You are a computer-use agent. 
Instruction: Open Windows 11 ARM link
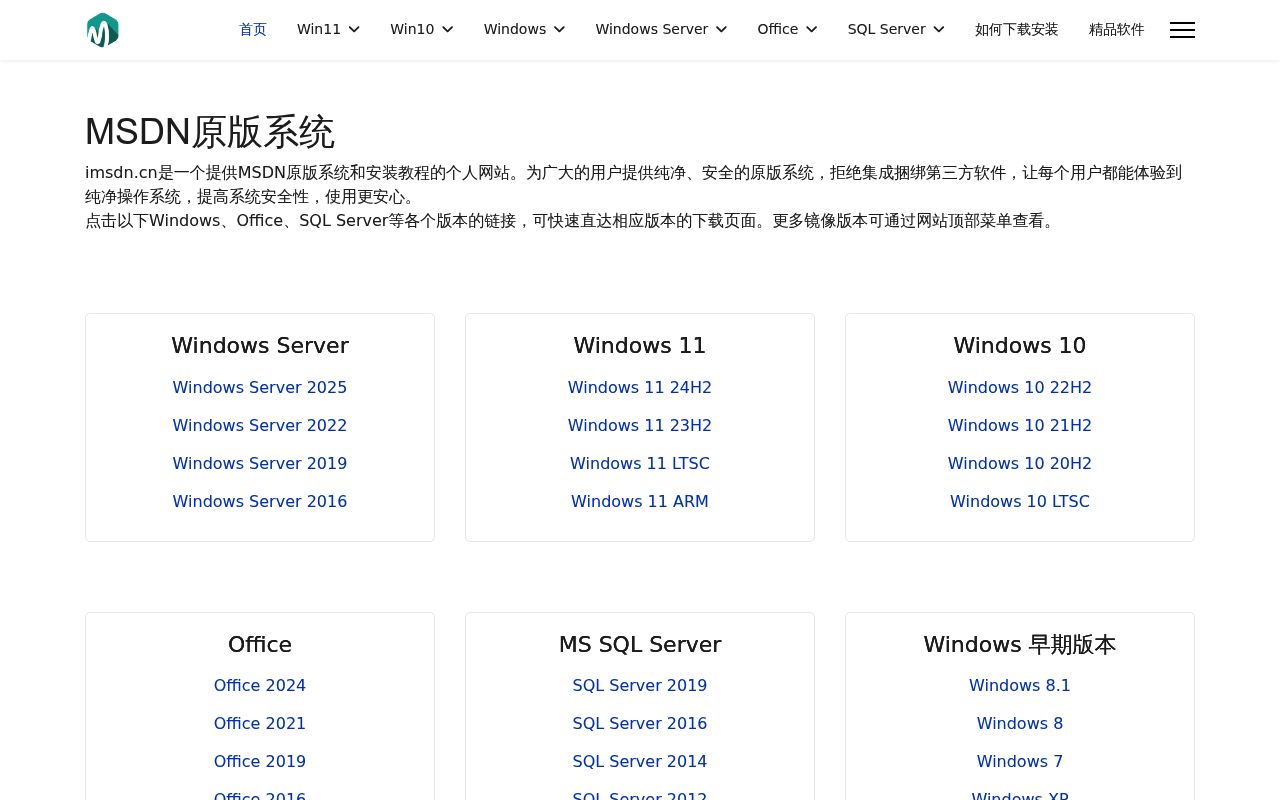(640, 502)
